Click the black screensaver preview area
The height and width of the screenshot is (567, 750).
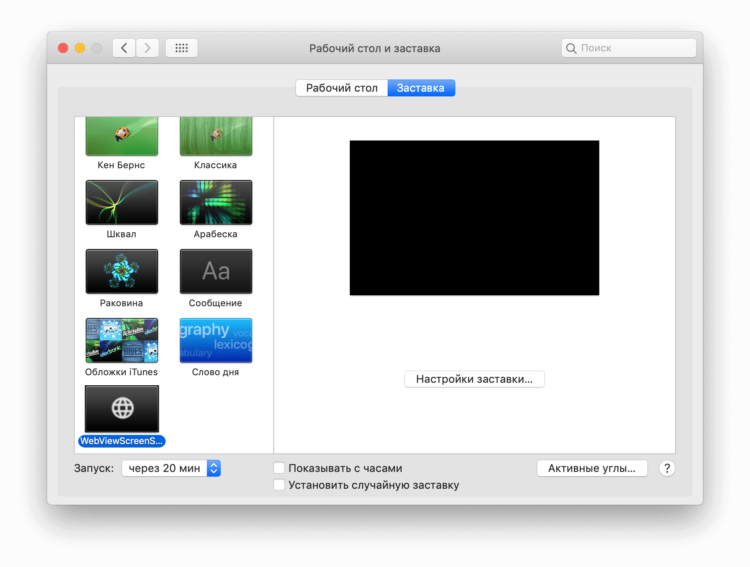pos(474,218)
